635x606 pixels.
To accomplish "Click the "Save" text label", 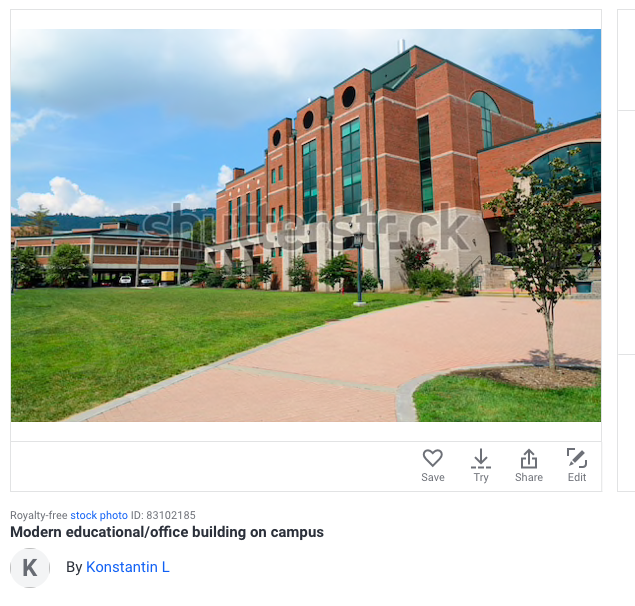I will click(x=433, y=477).
